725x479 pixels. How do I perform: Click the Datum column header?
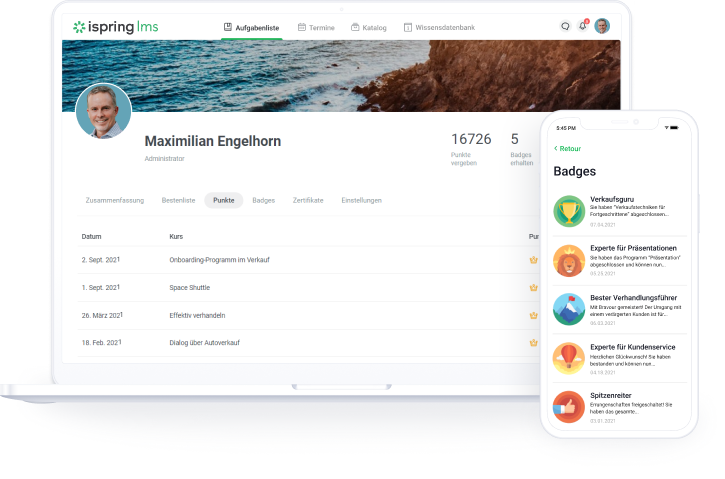[x=92, y=236]
